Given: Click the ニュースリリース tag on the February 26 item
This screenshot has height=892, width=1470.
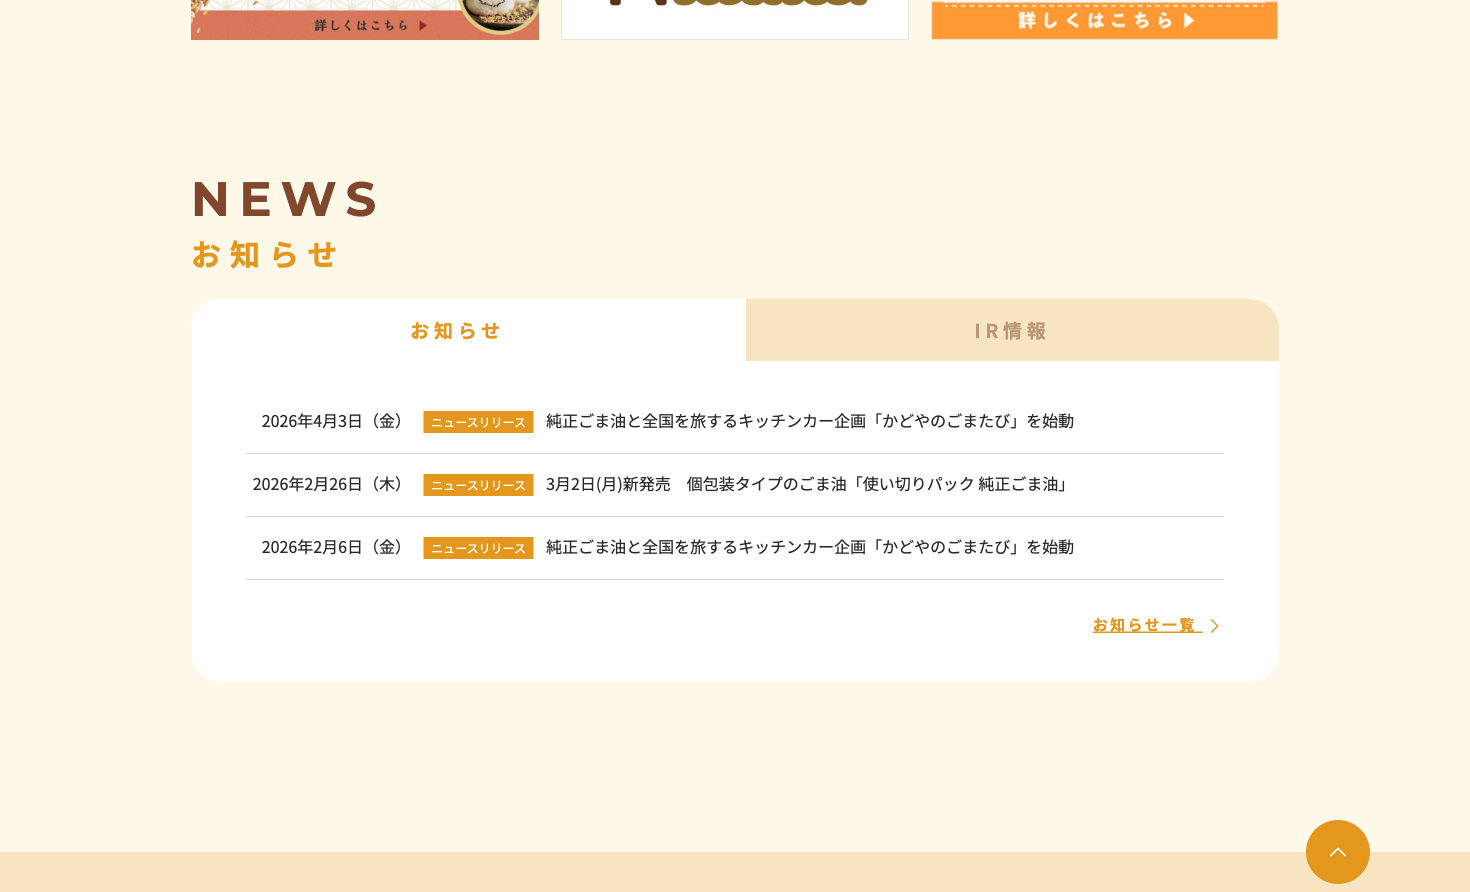Looking at the screenshot, I should [x=478, y=485].
